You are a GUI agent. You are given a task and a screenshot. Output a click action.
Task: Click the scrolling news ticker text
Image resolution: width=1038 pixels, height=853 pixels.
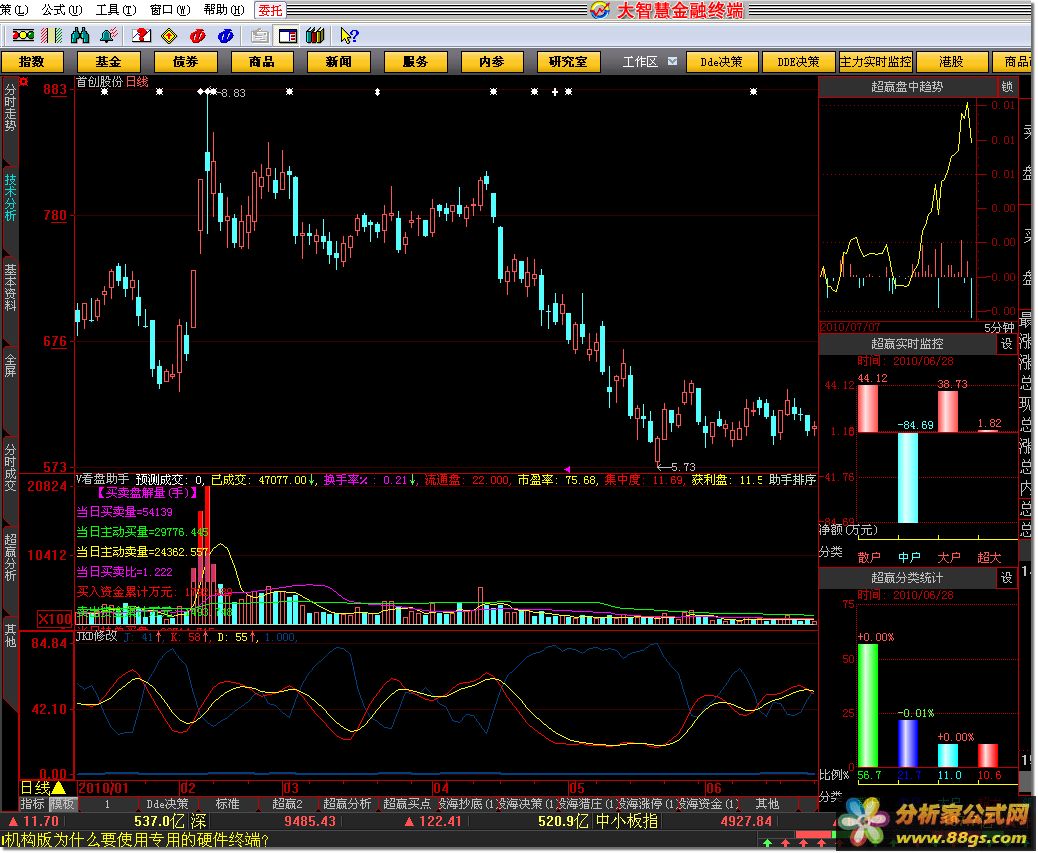(135, 840)
